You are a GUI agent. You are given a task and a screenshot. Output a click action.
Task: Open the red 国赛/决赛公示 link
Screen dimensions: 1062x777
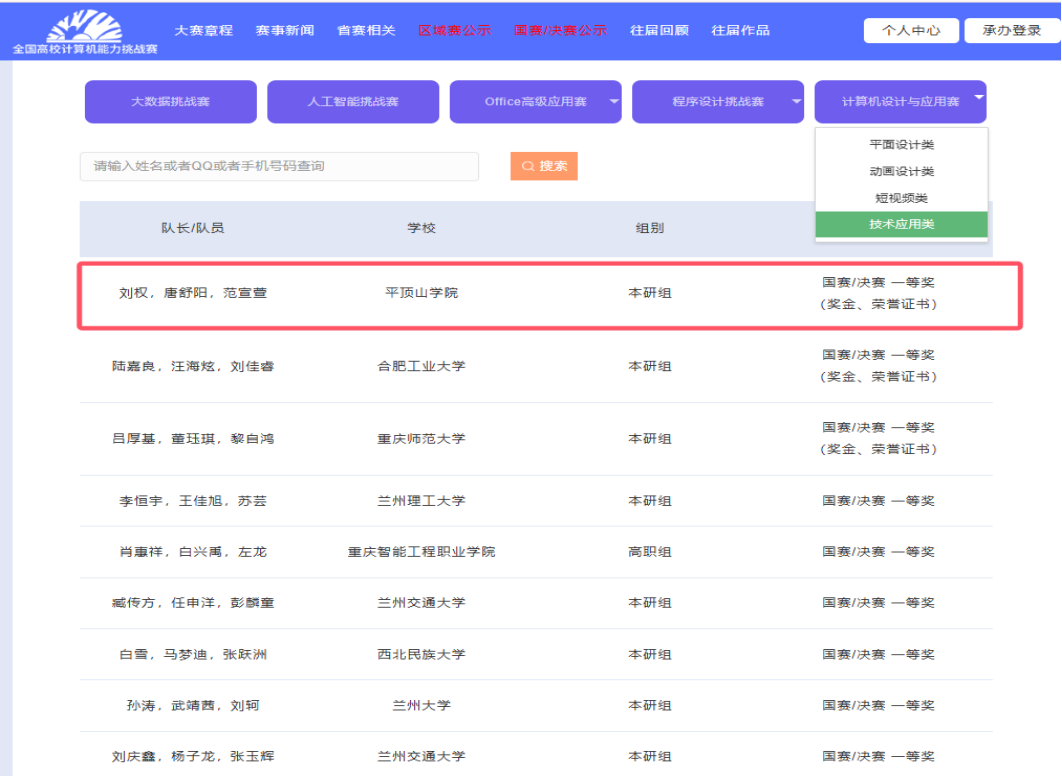tap(560, 30)
